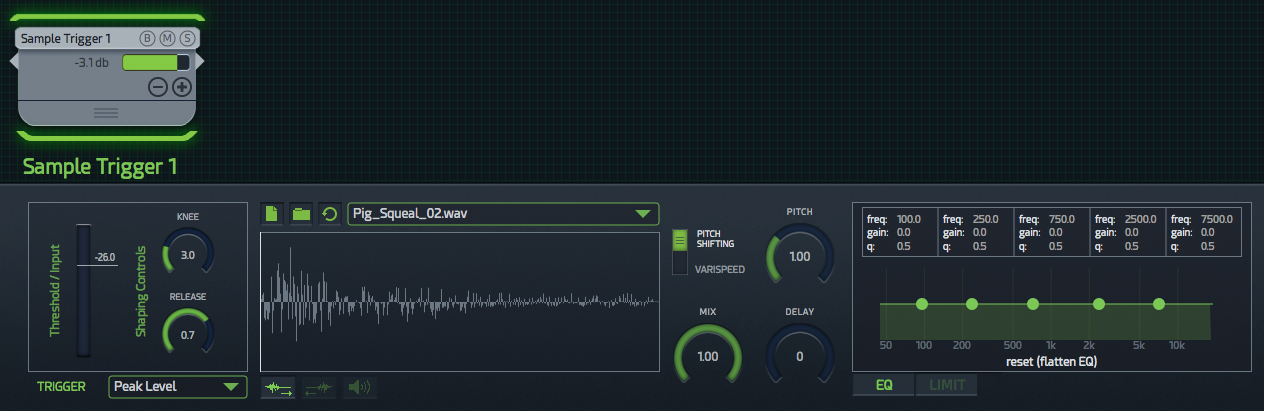Click the minus icon on Sample Trigger 1
The width and height of the screenshot is (1264, 411).
tap(158, 87)
